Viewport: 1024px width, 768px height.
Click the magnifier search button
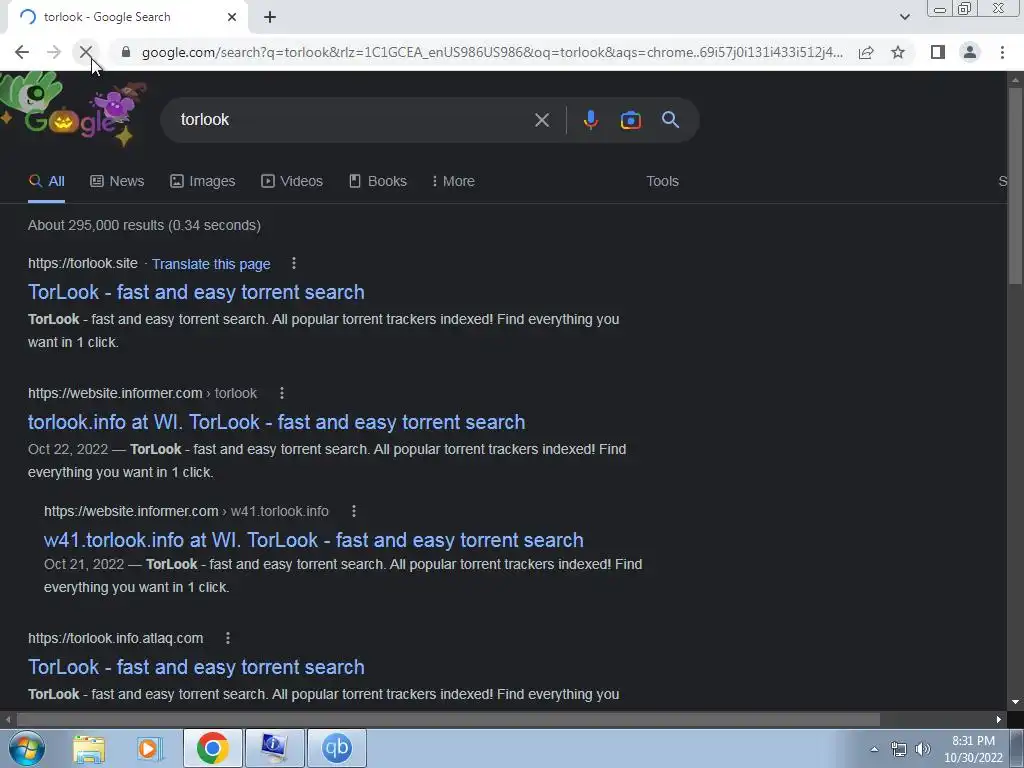click(670, 120)
